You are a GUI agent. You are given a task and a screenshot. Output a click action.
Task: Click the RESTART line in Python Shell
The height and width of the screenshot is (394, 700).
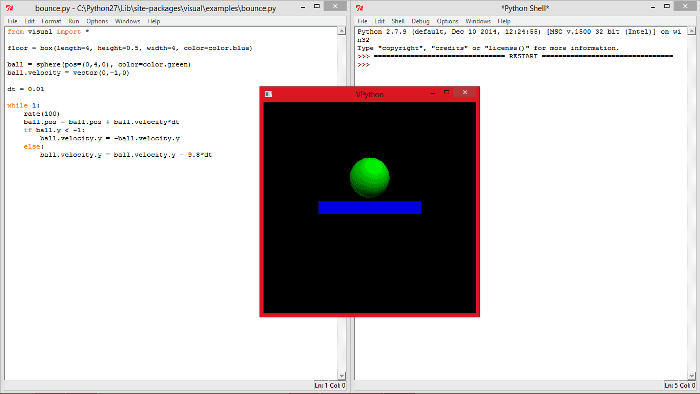click(515, 56)
